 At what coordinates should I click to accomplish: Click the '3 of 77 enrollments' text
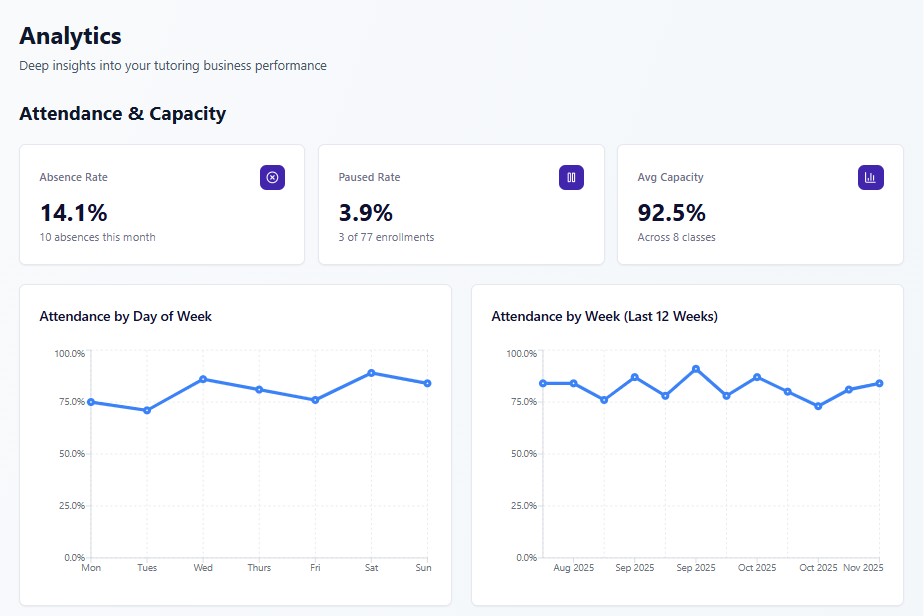(x=382, y=237)
